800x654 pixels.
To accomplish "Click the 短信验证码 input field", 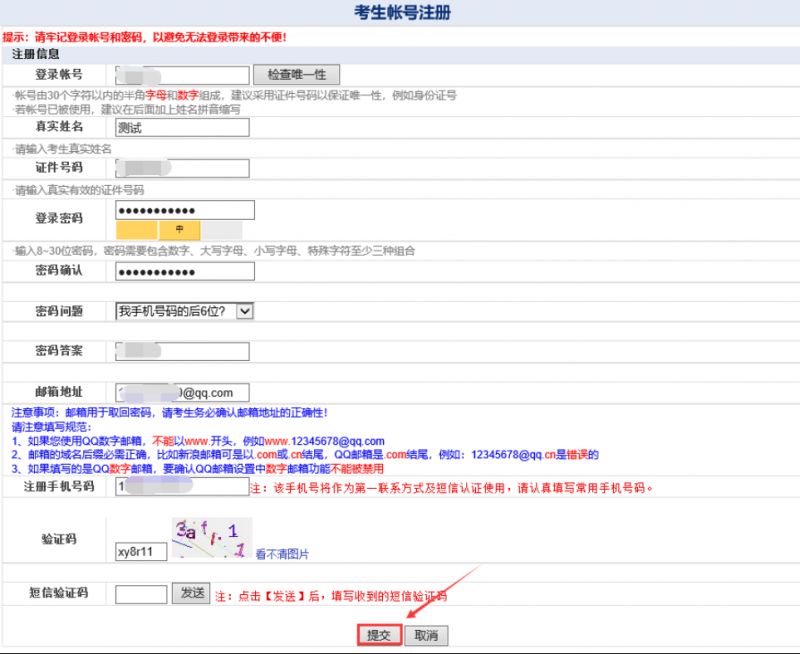I will click(141, 594).
